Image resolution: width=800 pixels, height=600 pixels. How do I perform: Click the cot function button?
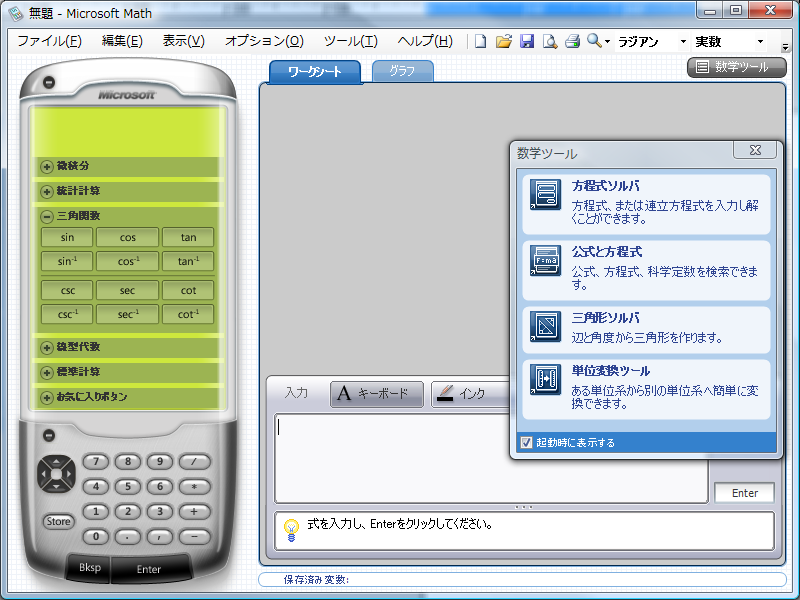click(x=188, y=290)
